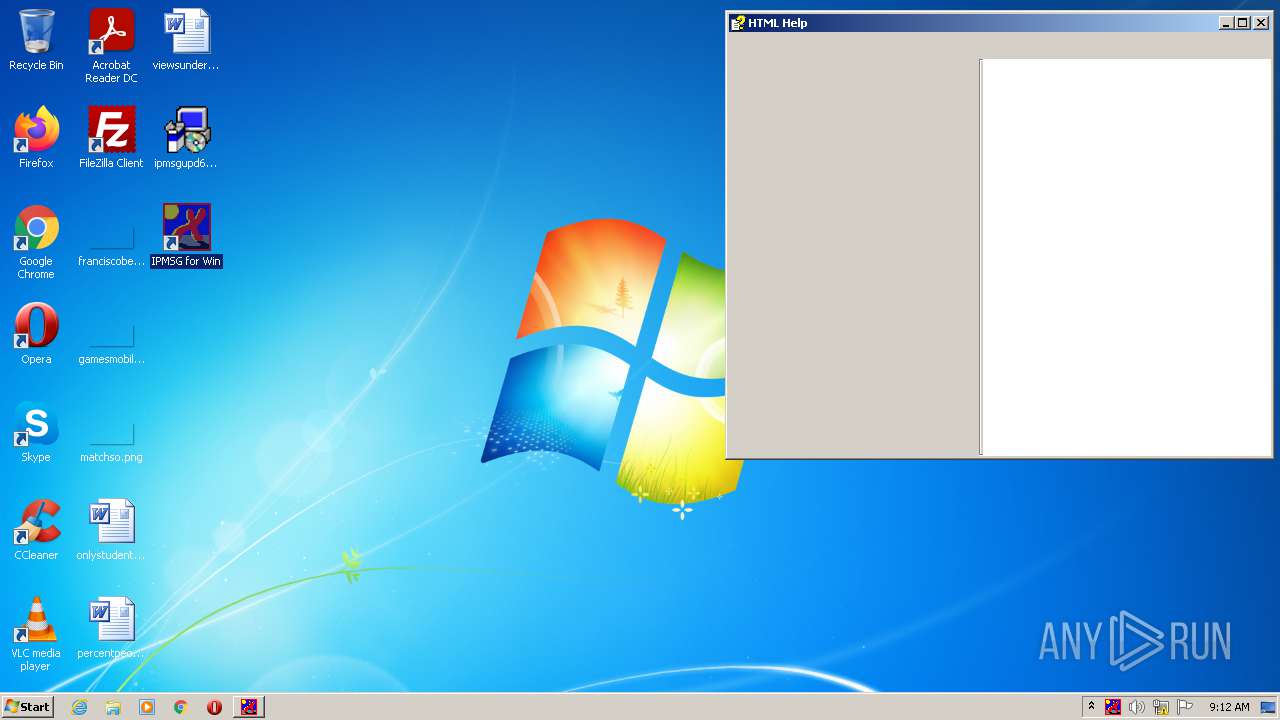
Task: Switch to IPMSG taskbar button
Action: point(249,707)
